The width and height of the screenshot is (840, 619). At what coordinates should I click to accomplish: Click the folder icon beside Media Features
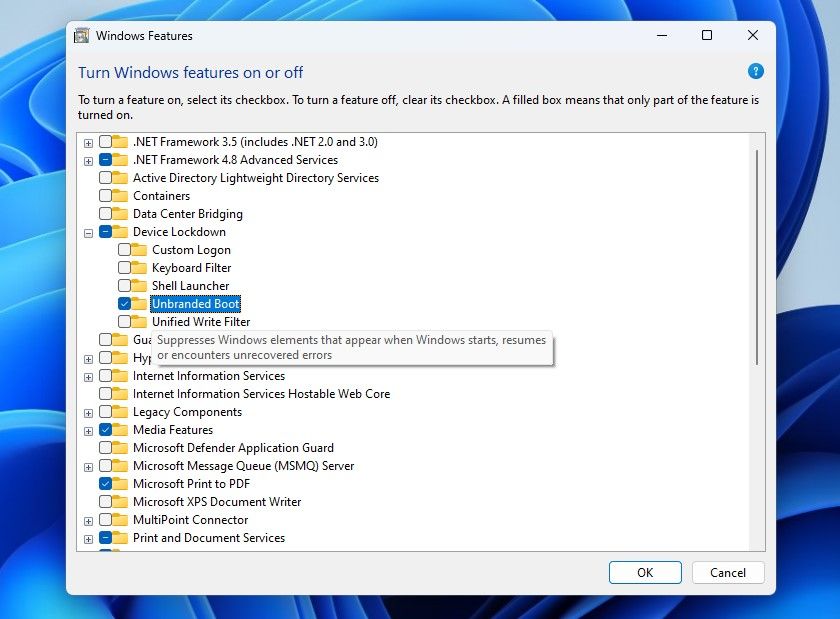[x=121, y=430]
